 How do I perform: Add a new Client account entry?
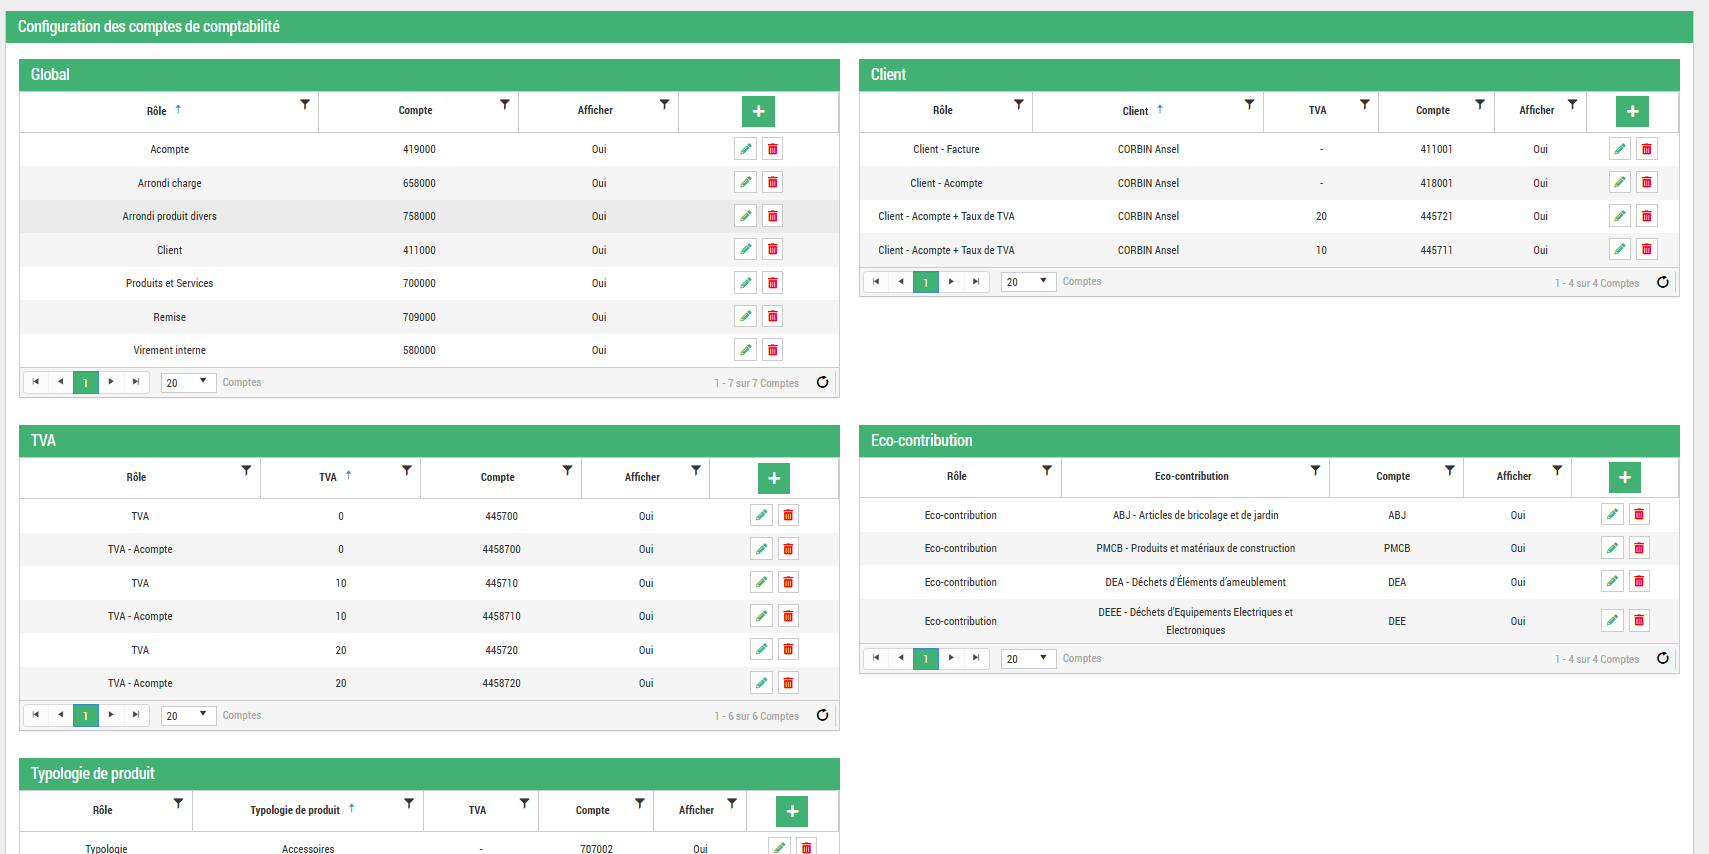click(1631, 111)
